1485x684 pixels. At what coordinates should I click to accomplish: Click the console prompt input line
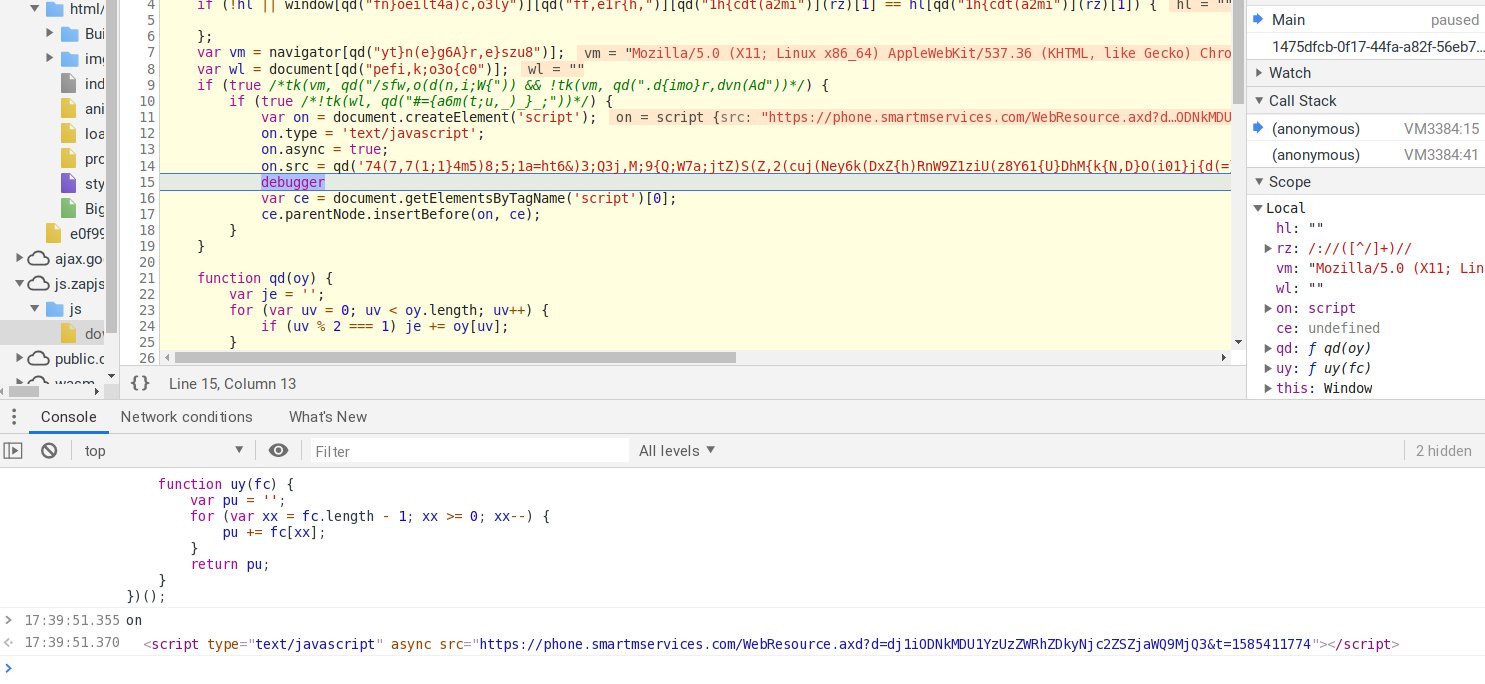click(x=742, y=667)
